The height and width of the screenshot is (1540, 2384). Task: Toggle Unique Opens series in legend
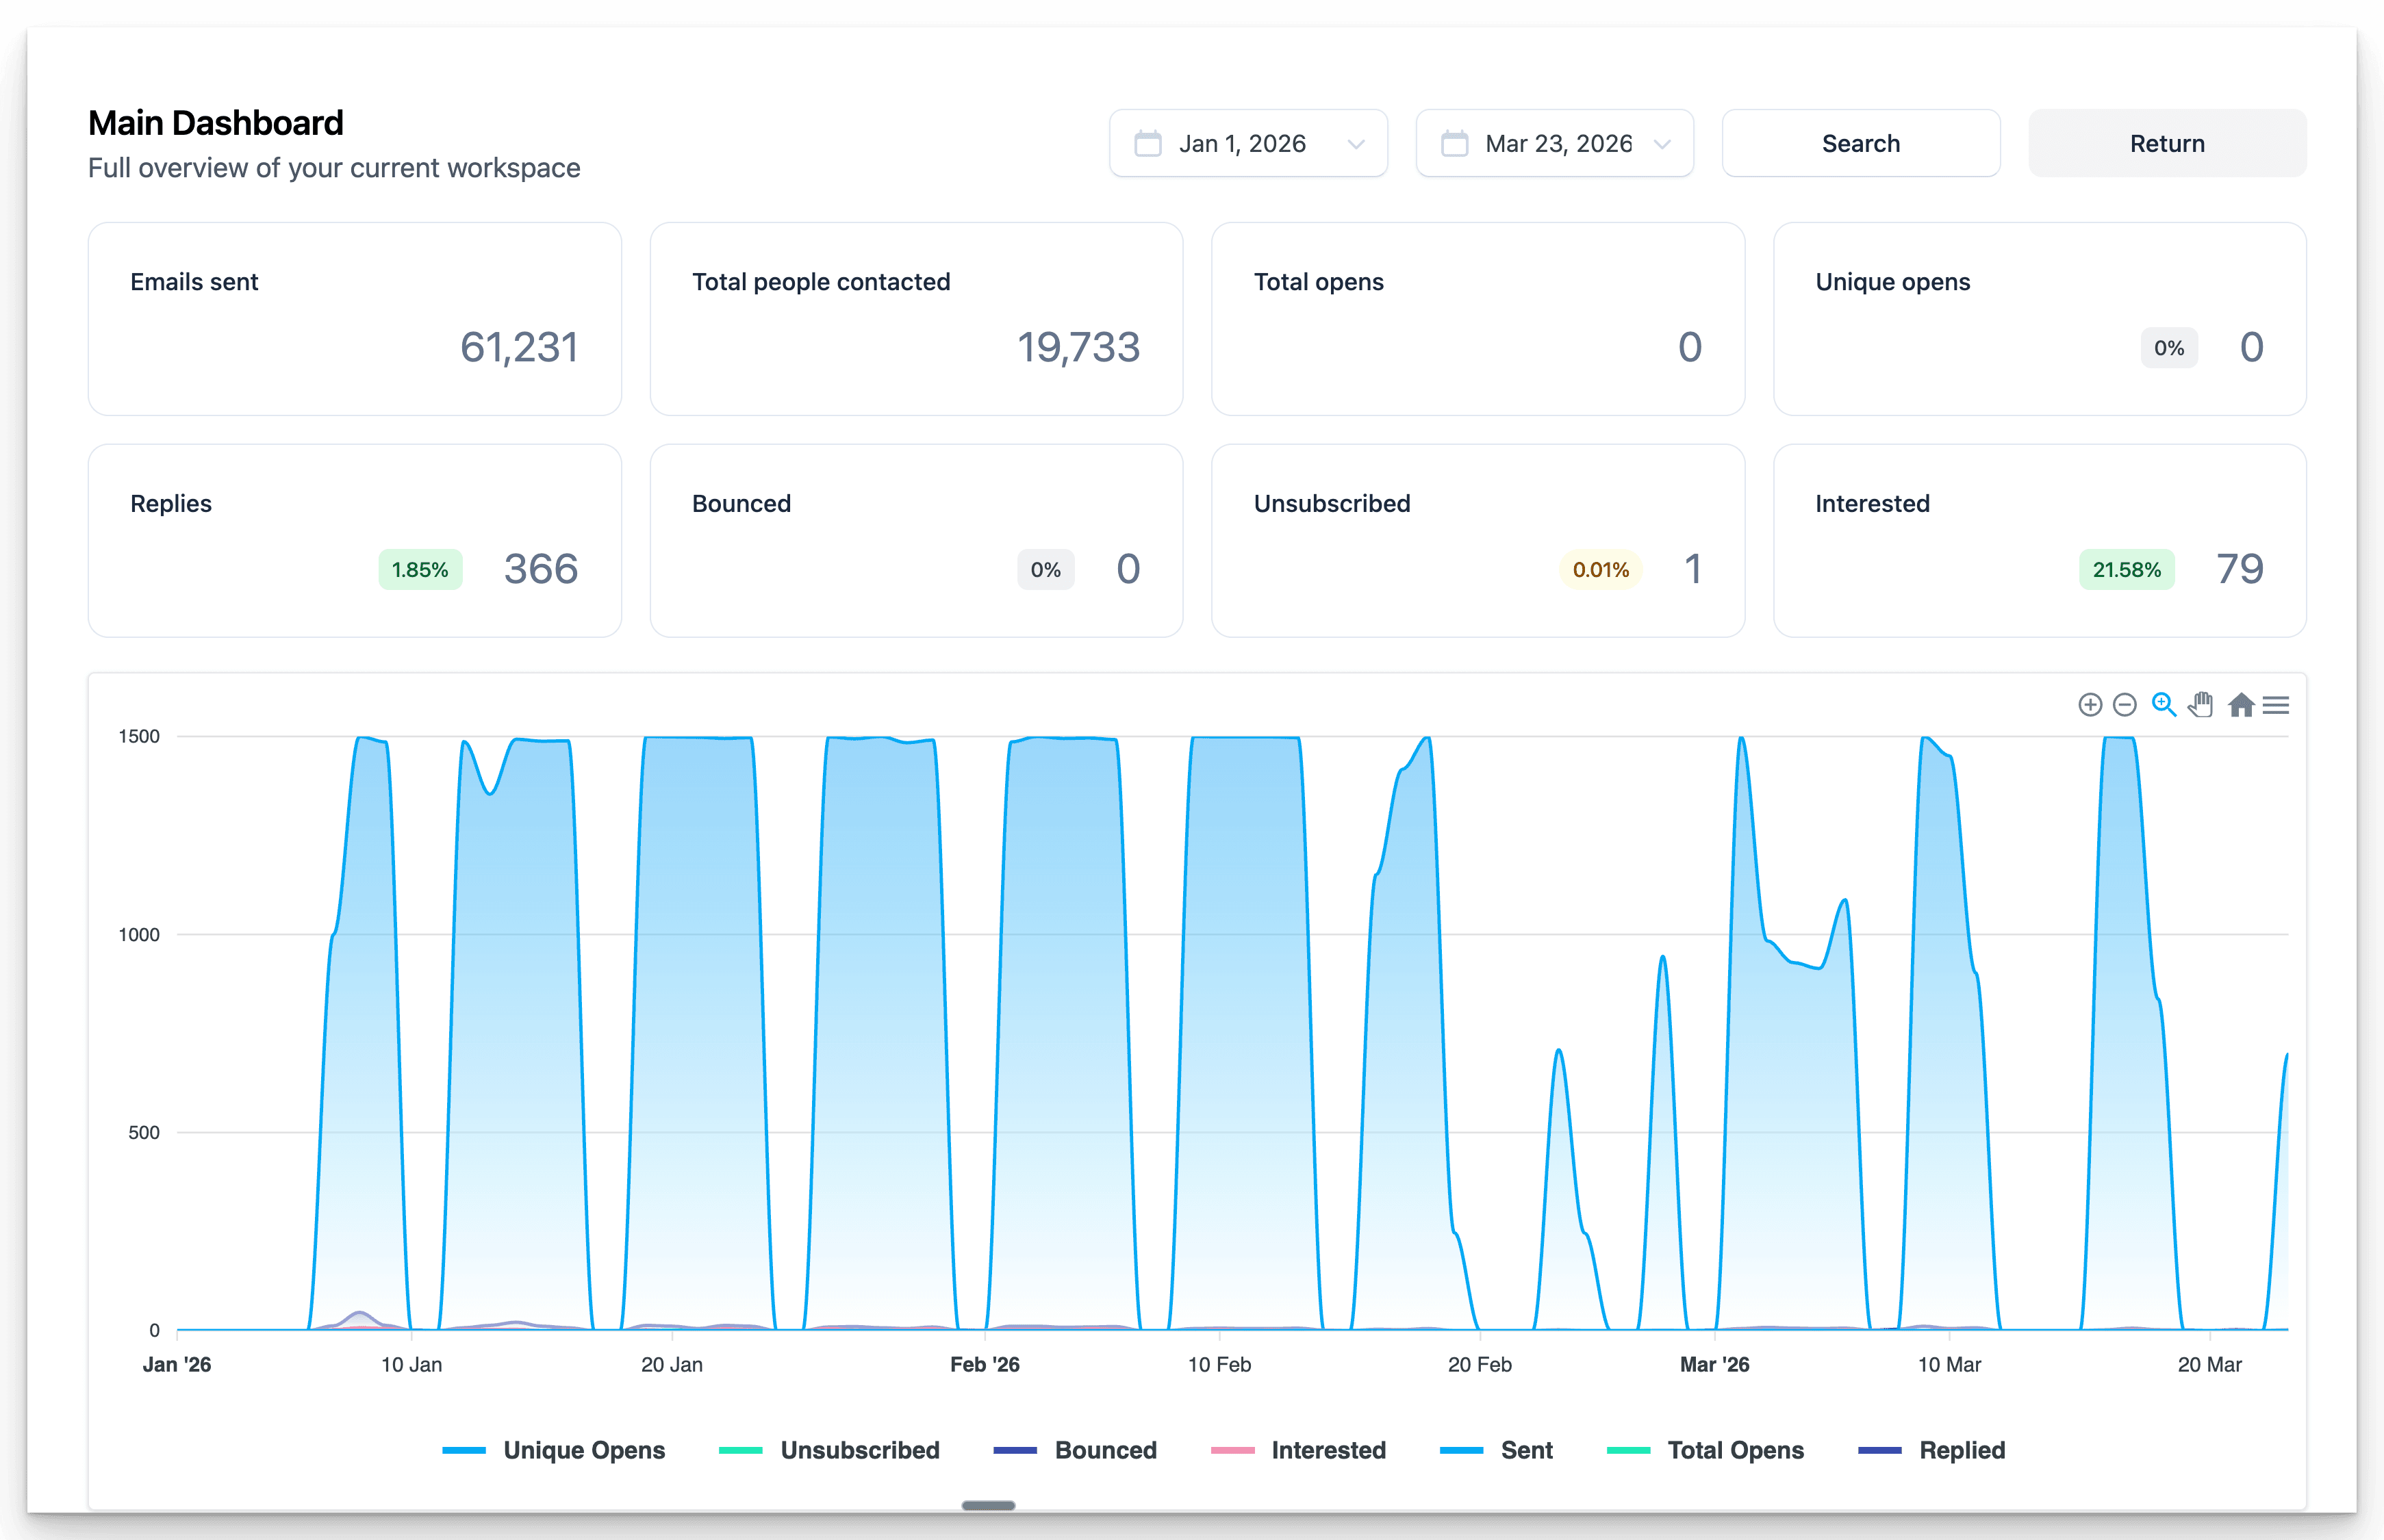pyautogui.click(x=583, y=1450)
